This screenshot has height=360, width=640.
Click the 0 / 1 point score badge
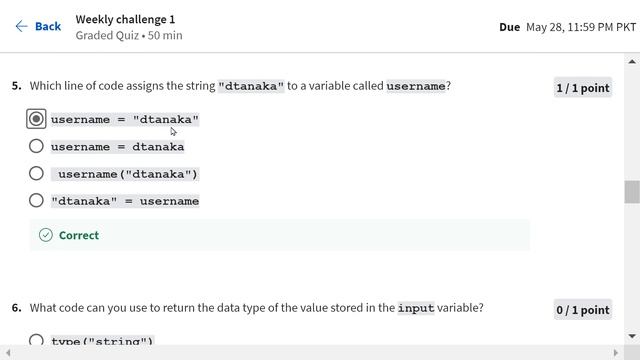[583, 310]
